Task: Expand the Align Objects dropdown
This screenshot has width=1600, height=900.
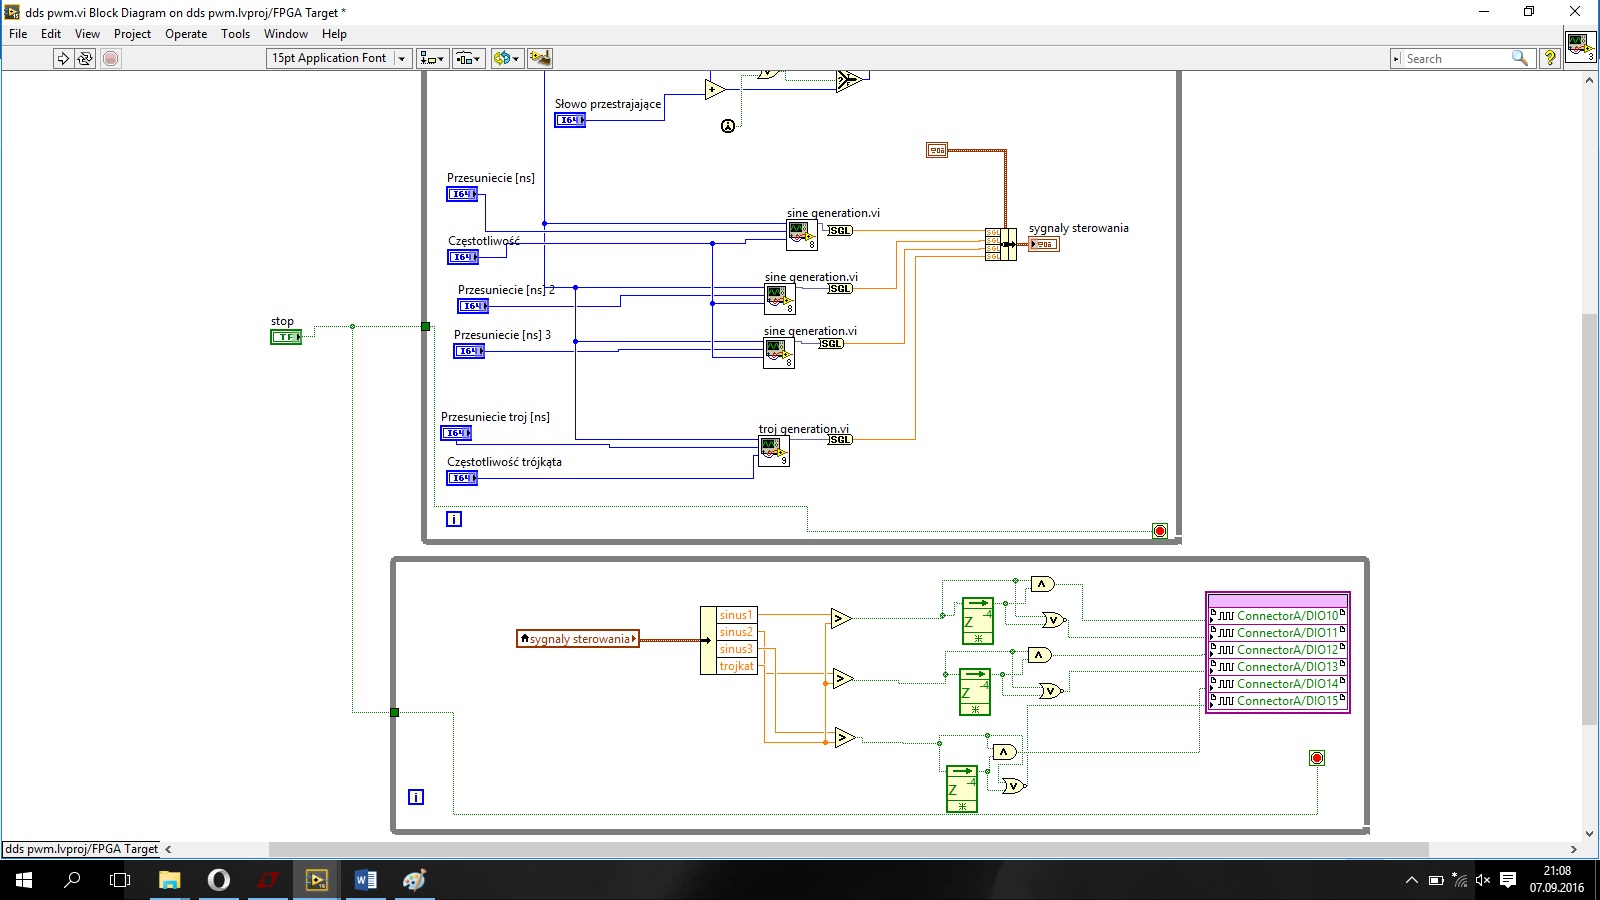Action: pos(441,58)
